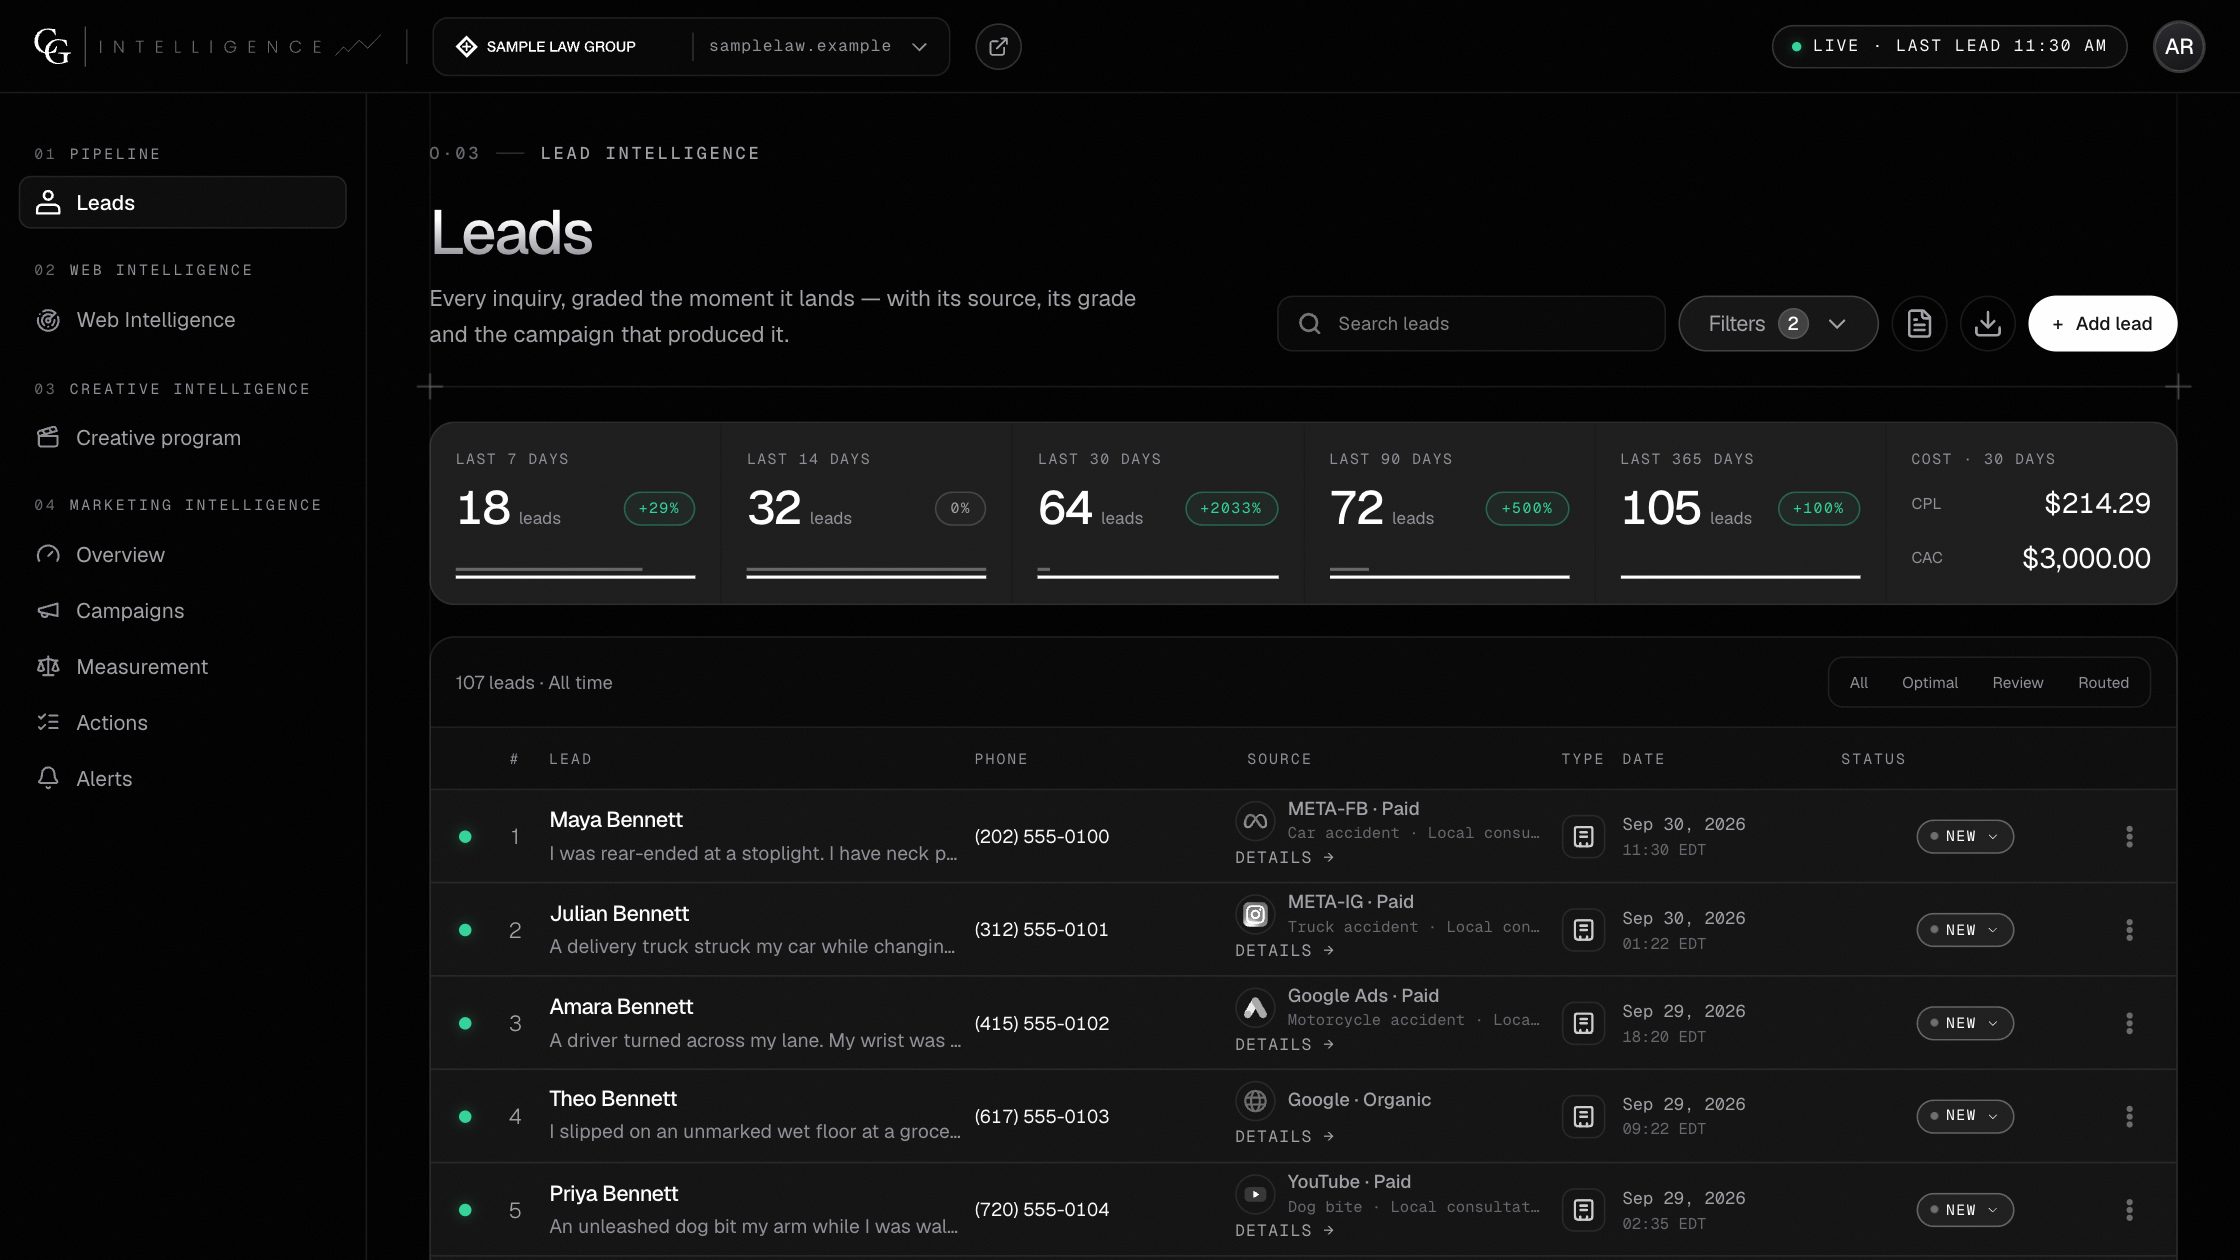Open more options for Priya Bennett
The width and height of the screenshot is (2240, 1260).
pos(2129,1210)
